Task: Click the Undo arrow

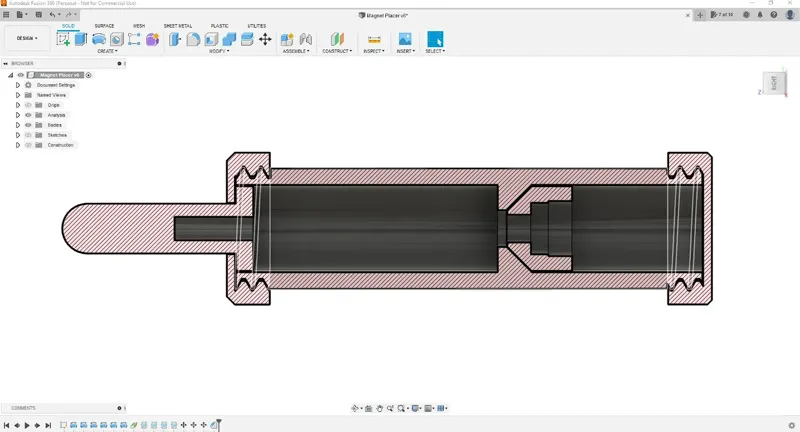Action: [52, 15]
